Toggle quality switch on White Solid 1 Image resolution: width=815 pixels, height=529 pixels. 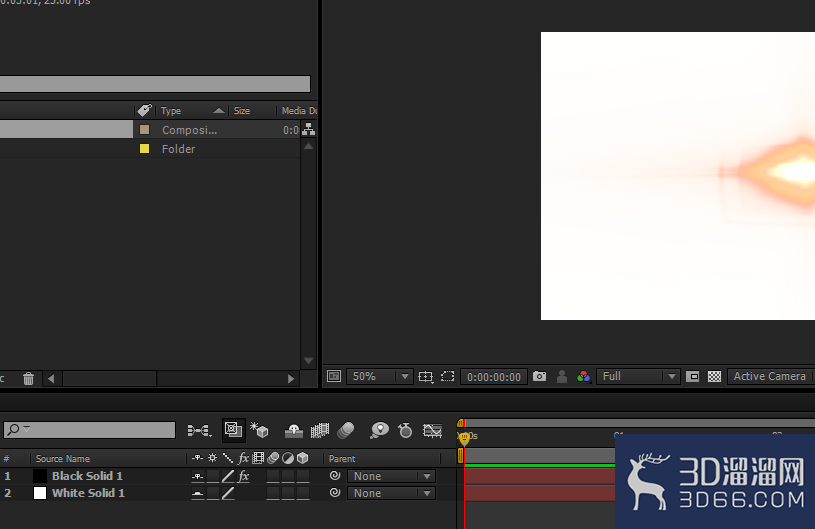pyautogui.click(x=228, y=493)
